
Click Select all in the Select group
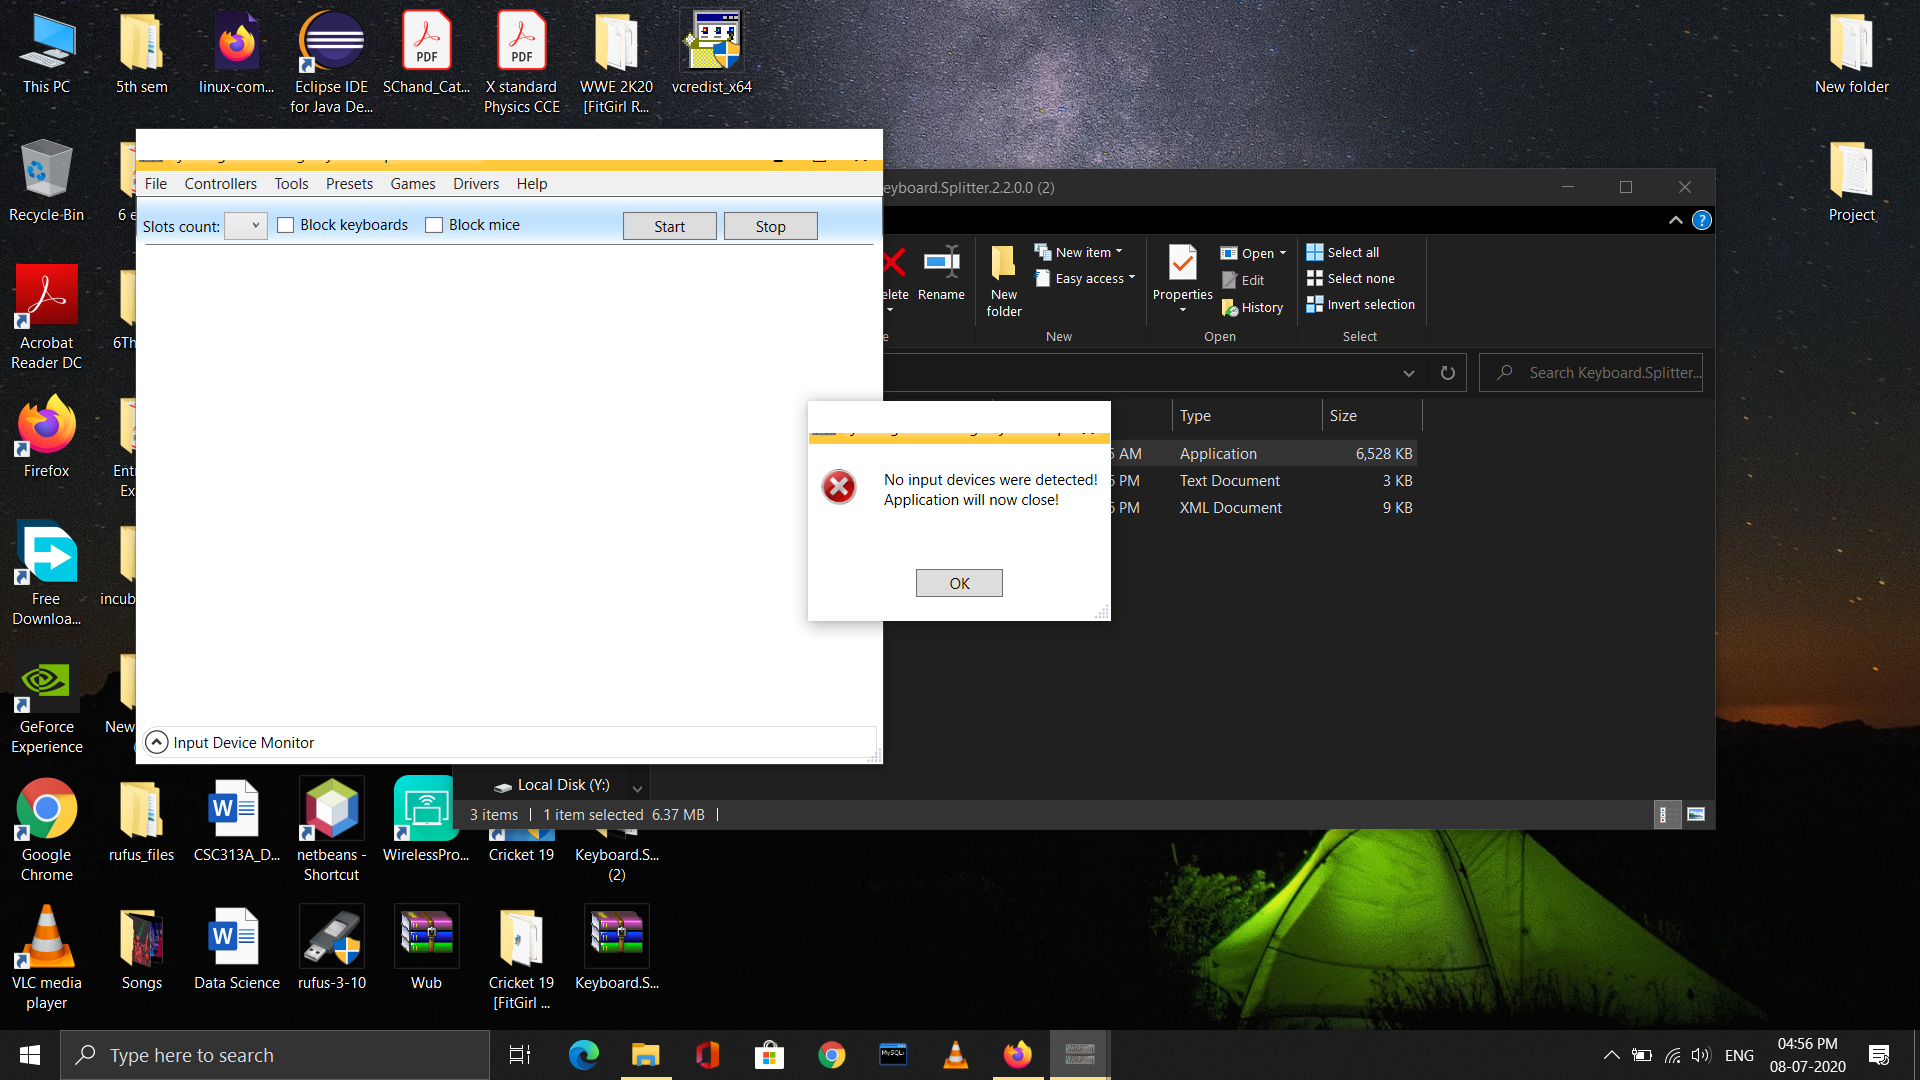point(1342,252)
